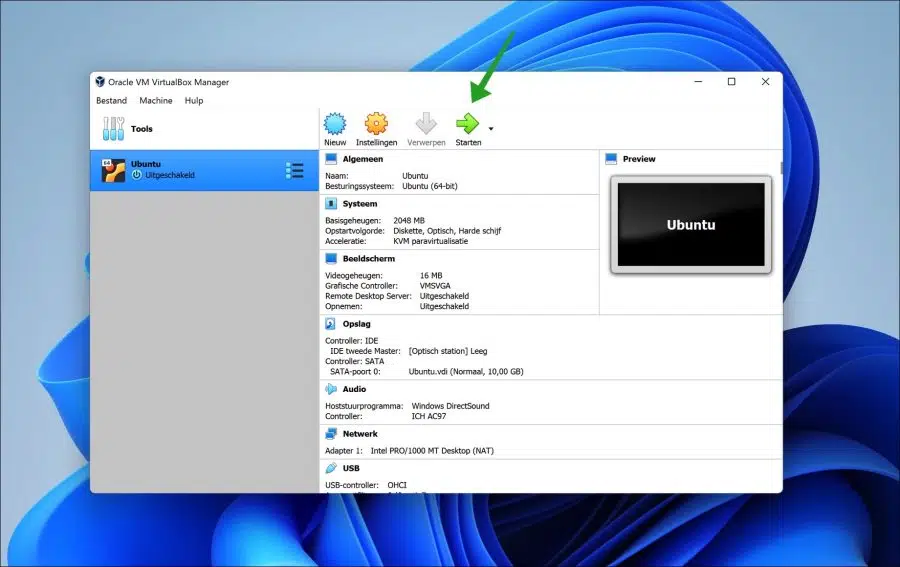
Task: Click the Verwerpen down-arrow icon
Action: pyautogui.click(x=426, y=123)
